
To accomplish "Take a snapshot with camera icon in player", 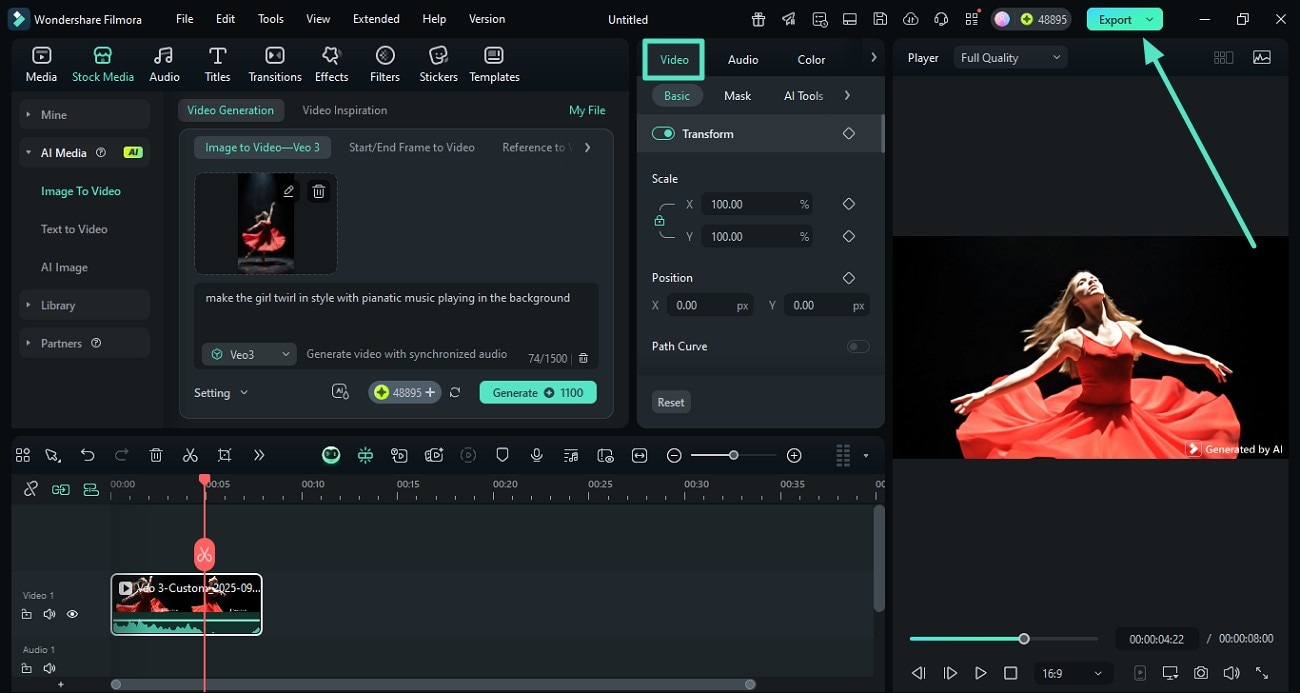I will [x=1201, y=673].
